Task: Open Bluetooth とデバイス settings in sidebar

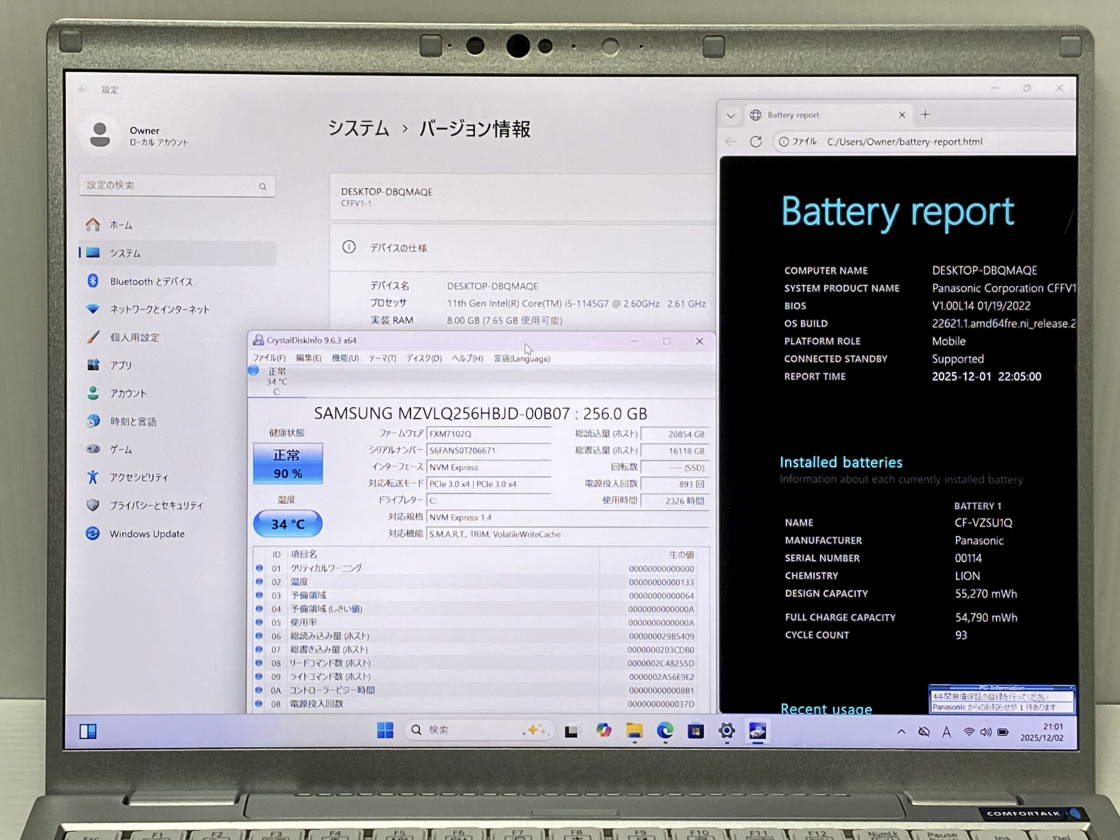Action: tap(150, 282)
